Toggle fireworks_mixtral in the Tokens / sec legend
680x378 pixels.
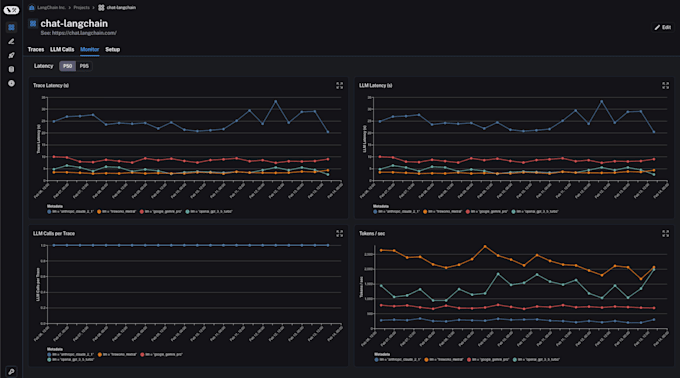[444, 360]
